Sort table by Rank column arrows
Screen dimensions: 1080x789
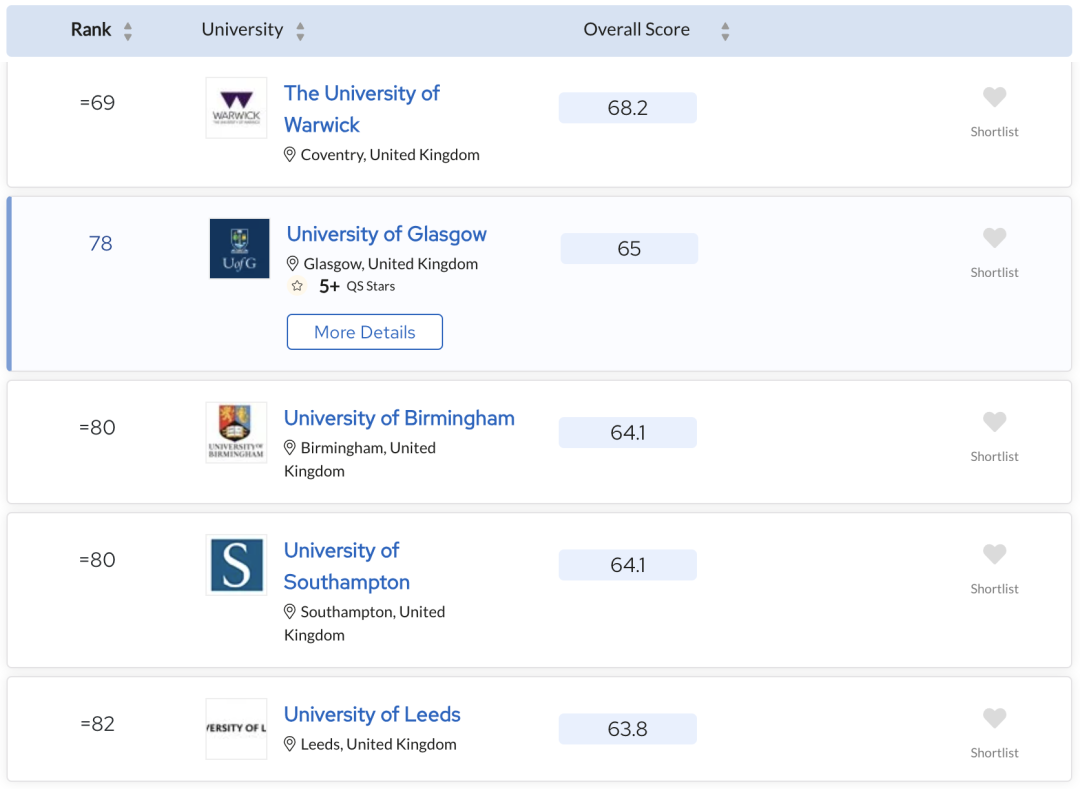(x=128, y=31)
